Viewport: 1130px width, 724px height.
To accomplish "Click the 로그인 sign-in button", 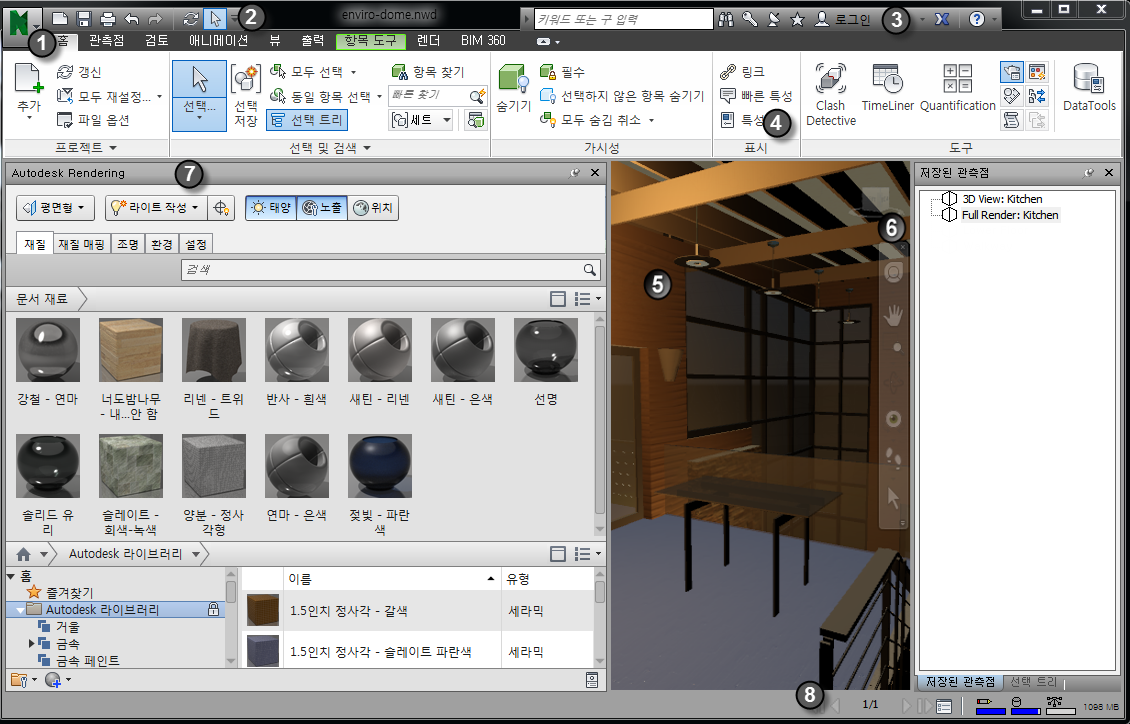I will point(843,20).
